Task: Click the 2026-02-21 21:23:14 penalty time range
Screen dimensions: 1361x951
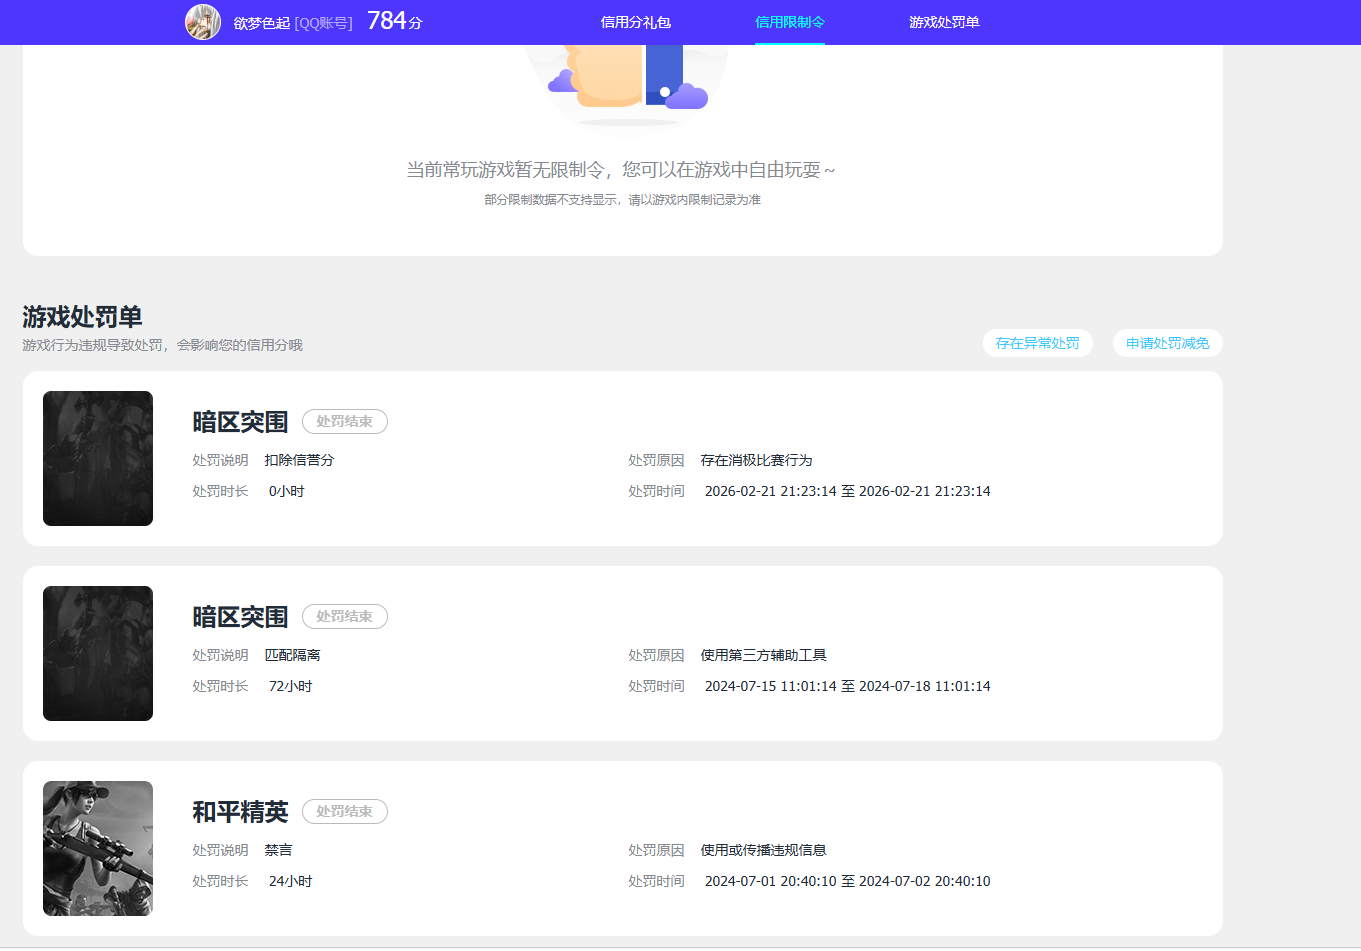Action: click(x=848, y=491)
